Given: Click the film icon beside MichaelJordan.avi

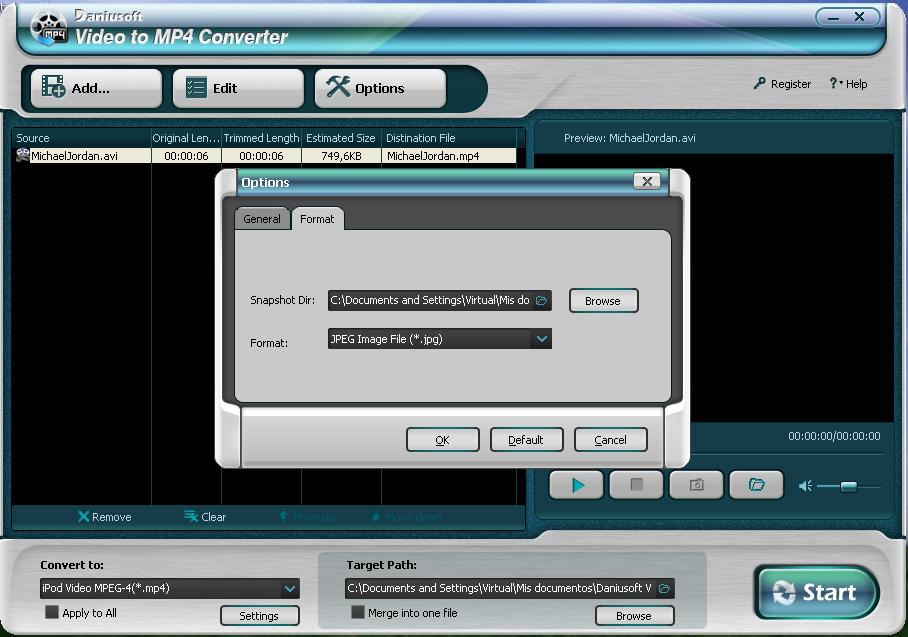Looking at the screenshot, I should (23, 155).
